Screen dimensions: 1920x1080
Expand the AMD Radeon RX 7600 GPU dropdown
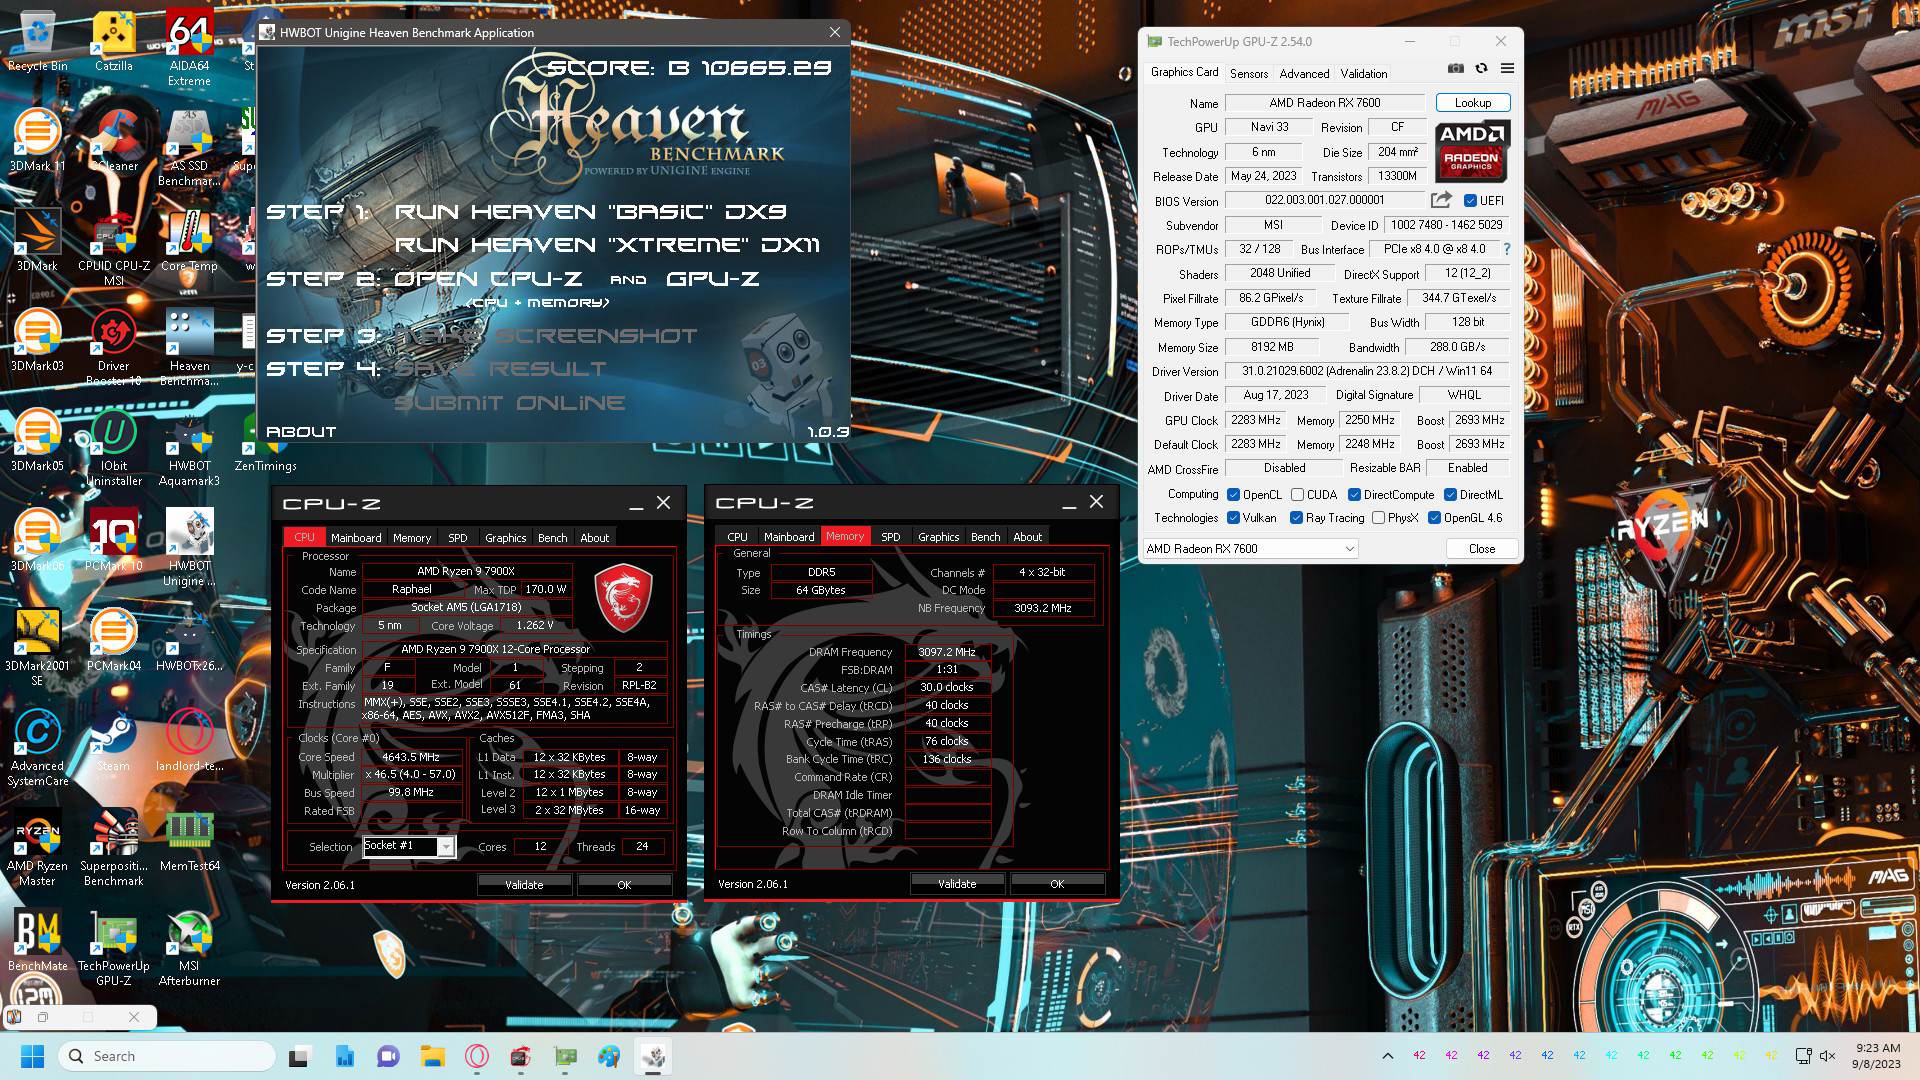point(1250,549)
